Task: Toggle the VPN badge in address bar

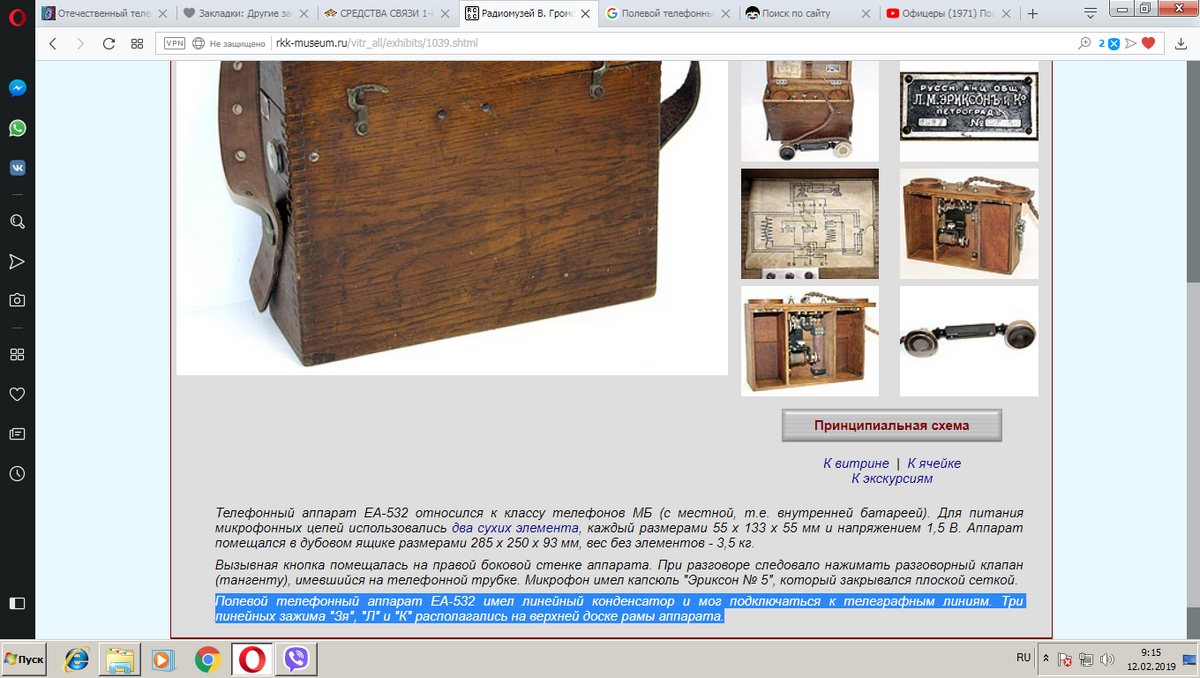Action: click(174, 43)
